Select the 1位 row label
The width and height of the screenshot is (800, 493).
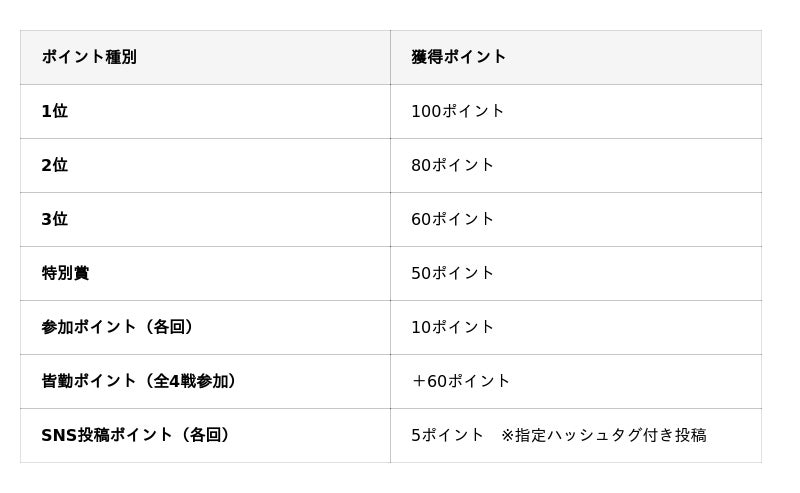coord(54,111)
